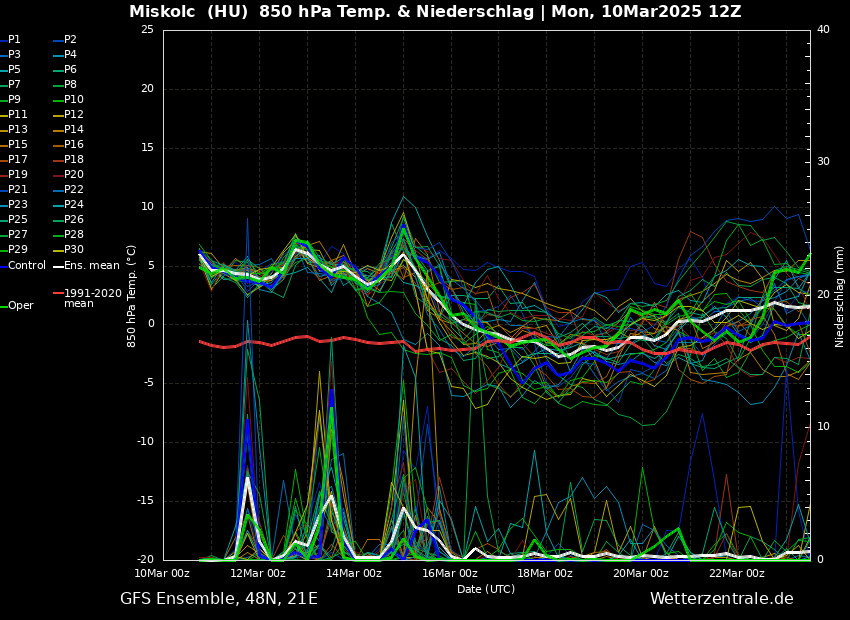Click the 10Mar 00z date tick label
This screenshot has width=850, height=620.
[162, 573]
